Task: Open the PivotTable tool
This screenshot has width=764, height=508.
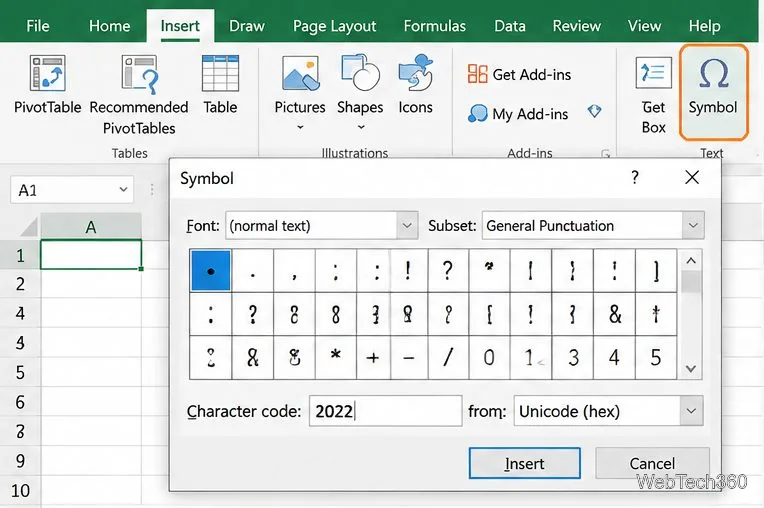Action: click(x=47, y=85)
